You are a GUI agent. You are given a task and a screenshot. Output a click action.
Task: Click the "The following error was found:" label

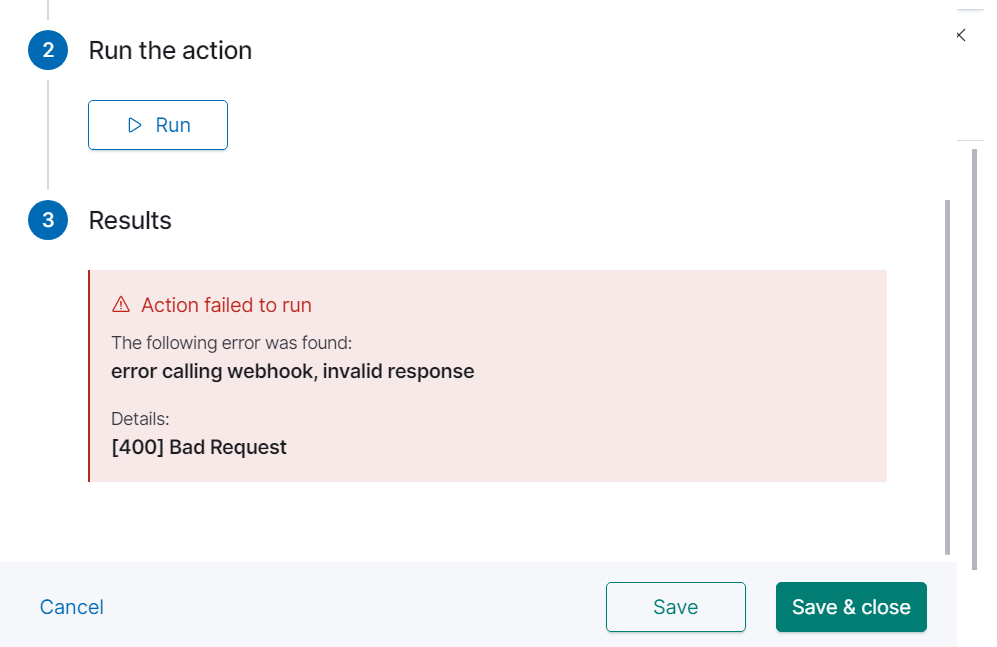(231, 343)
